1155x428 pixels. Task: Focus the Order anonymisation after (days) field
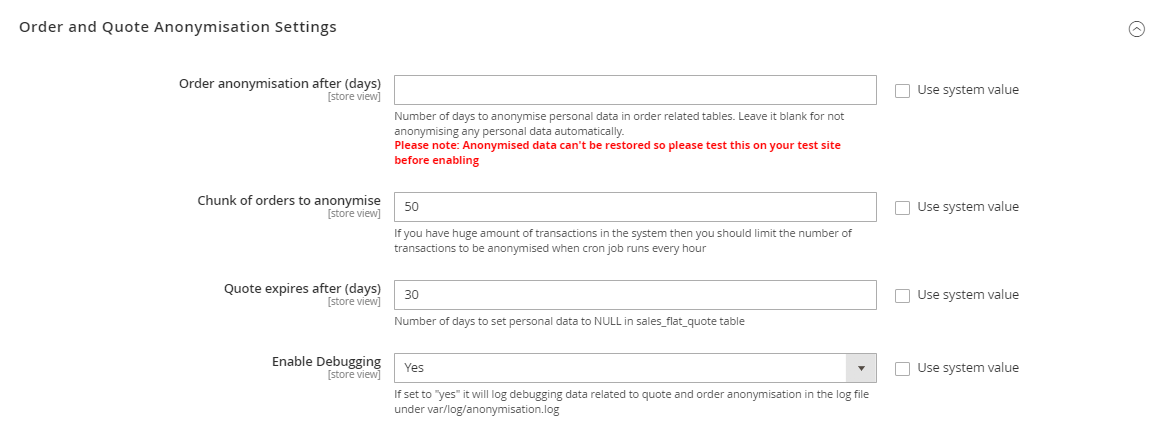(635, 90)
